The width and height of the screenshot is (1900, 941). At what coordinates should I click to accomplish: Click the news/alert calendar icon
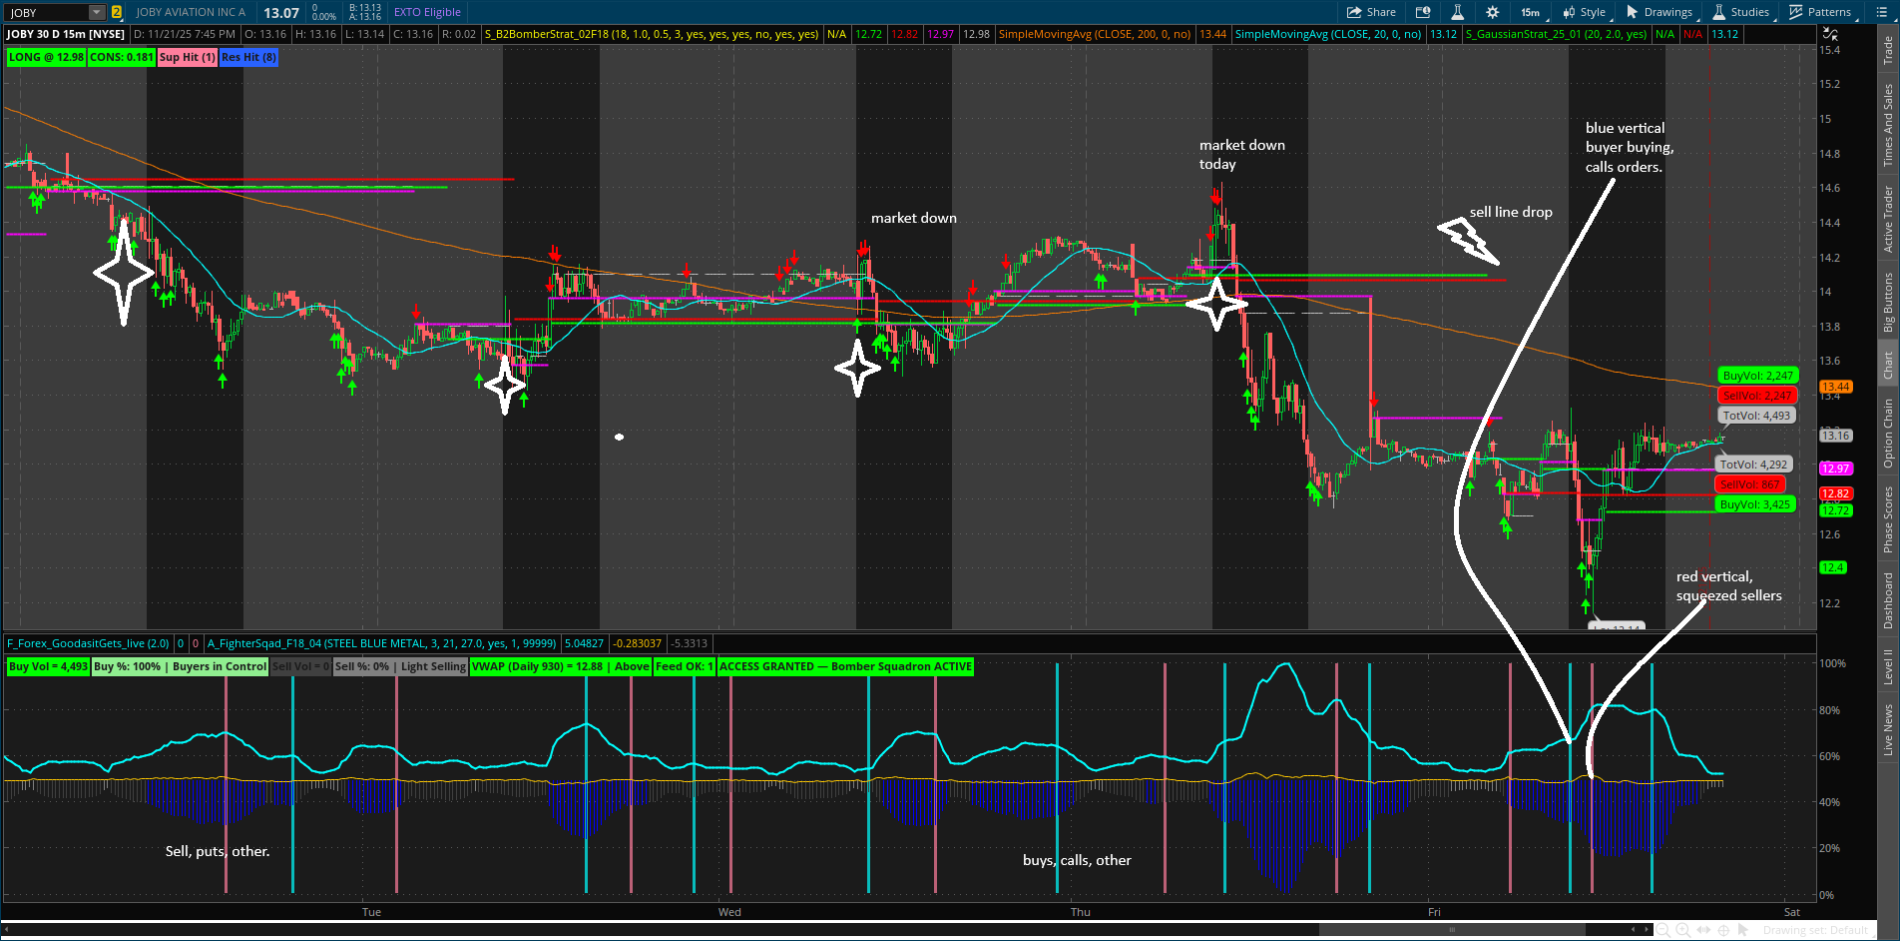[x=1423, y=12]
